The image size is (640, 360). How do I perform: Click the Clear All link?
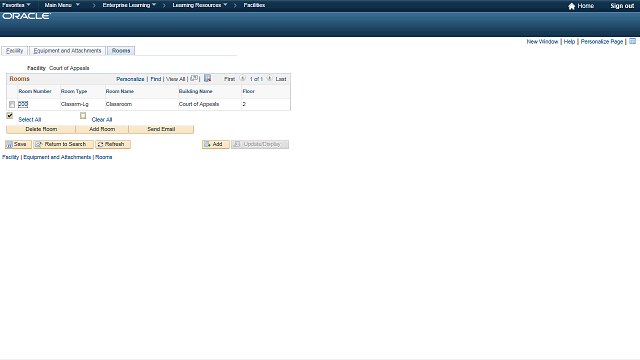[x=102, y=120]
